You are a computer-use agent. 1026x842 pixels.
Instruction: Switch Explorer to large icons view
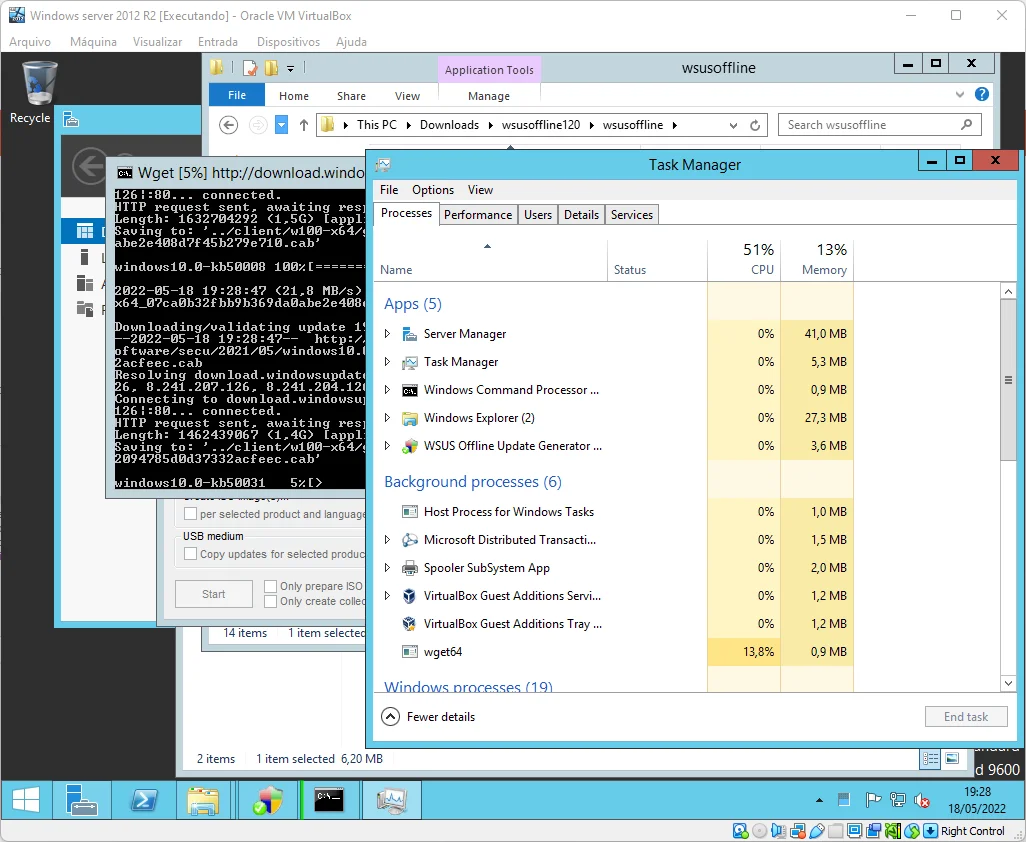tap(952, 759)
